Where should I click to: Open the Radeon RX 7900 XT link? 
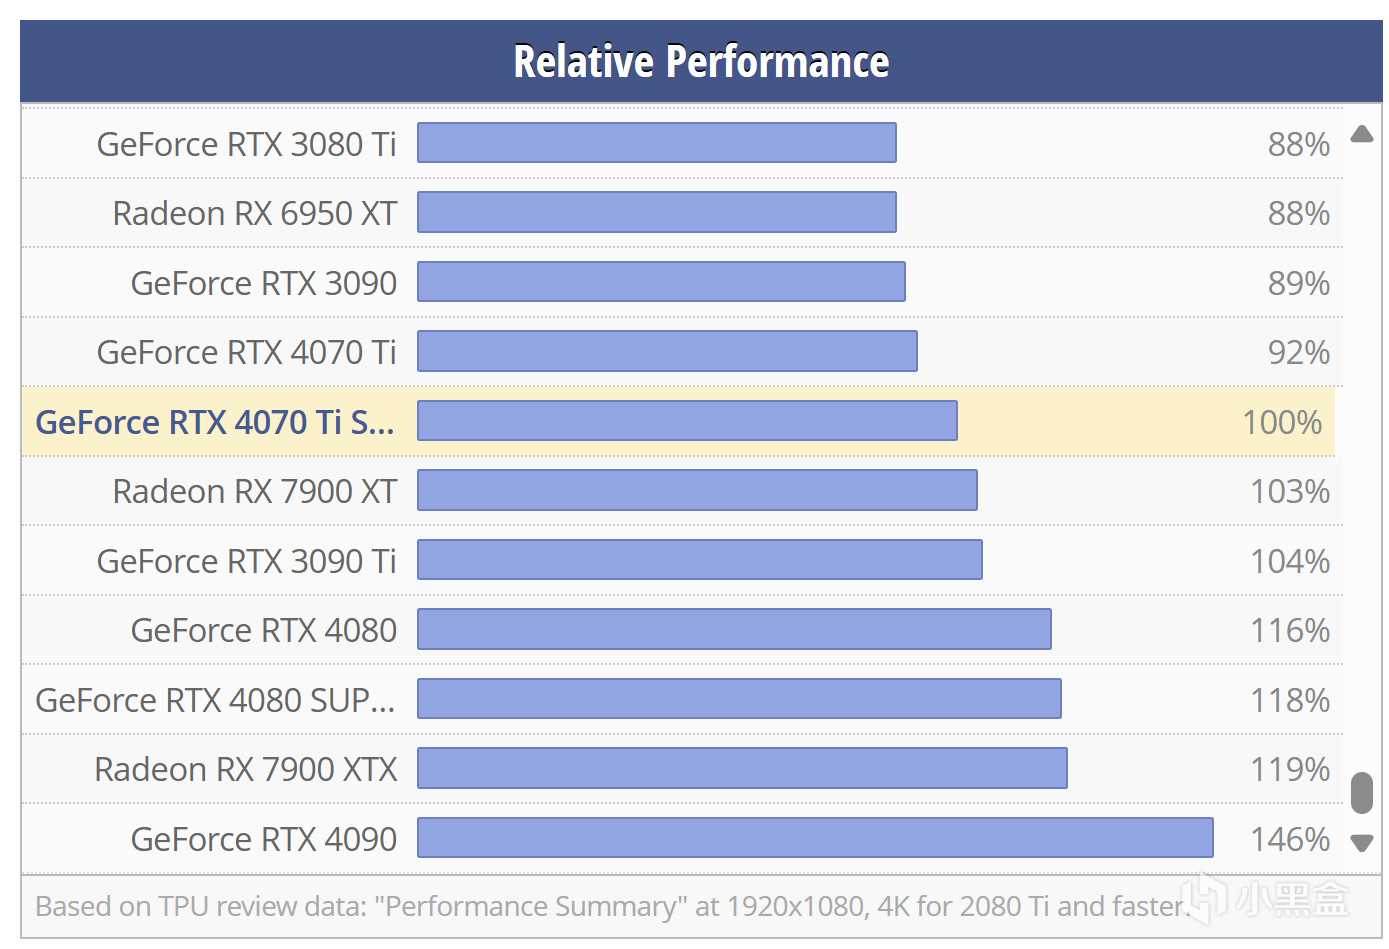pyautogui.click(x=254, y=491)
